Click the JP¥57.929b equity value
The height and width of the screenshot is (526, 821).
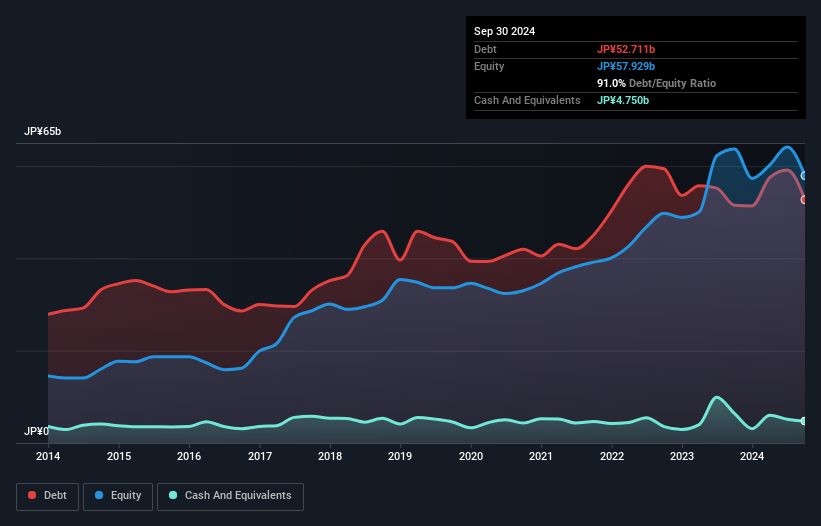pos(626,66)
